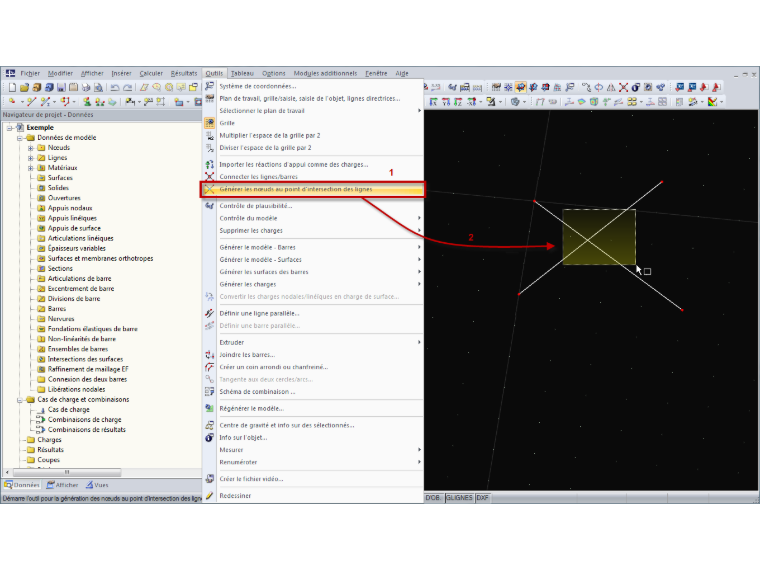The image size is (760, 570).
Task: Collapse Cas de charge et combinaisons folder
Action: coord(20,400)
